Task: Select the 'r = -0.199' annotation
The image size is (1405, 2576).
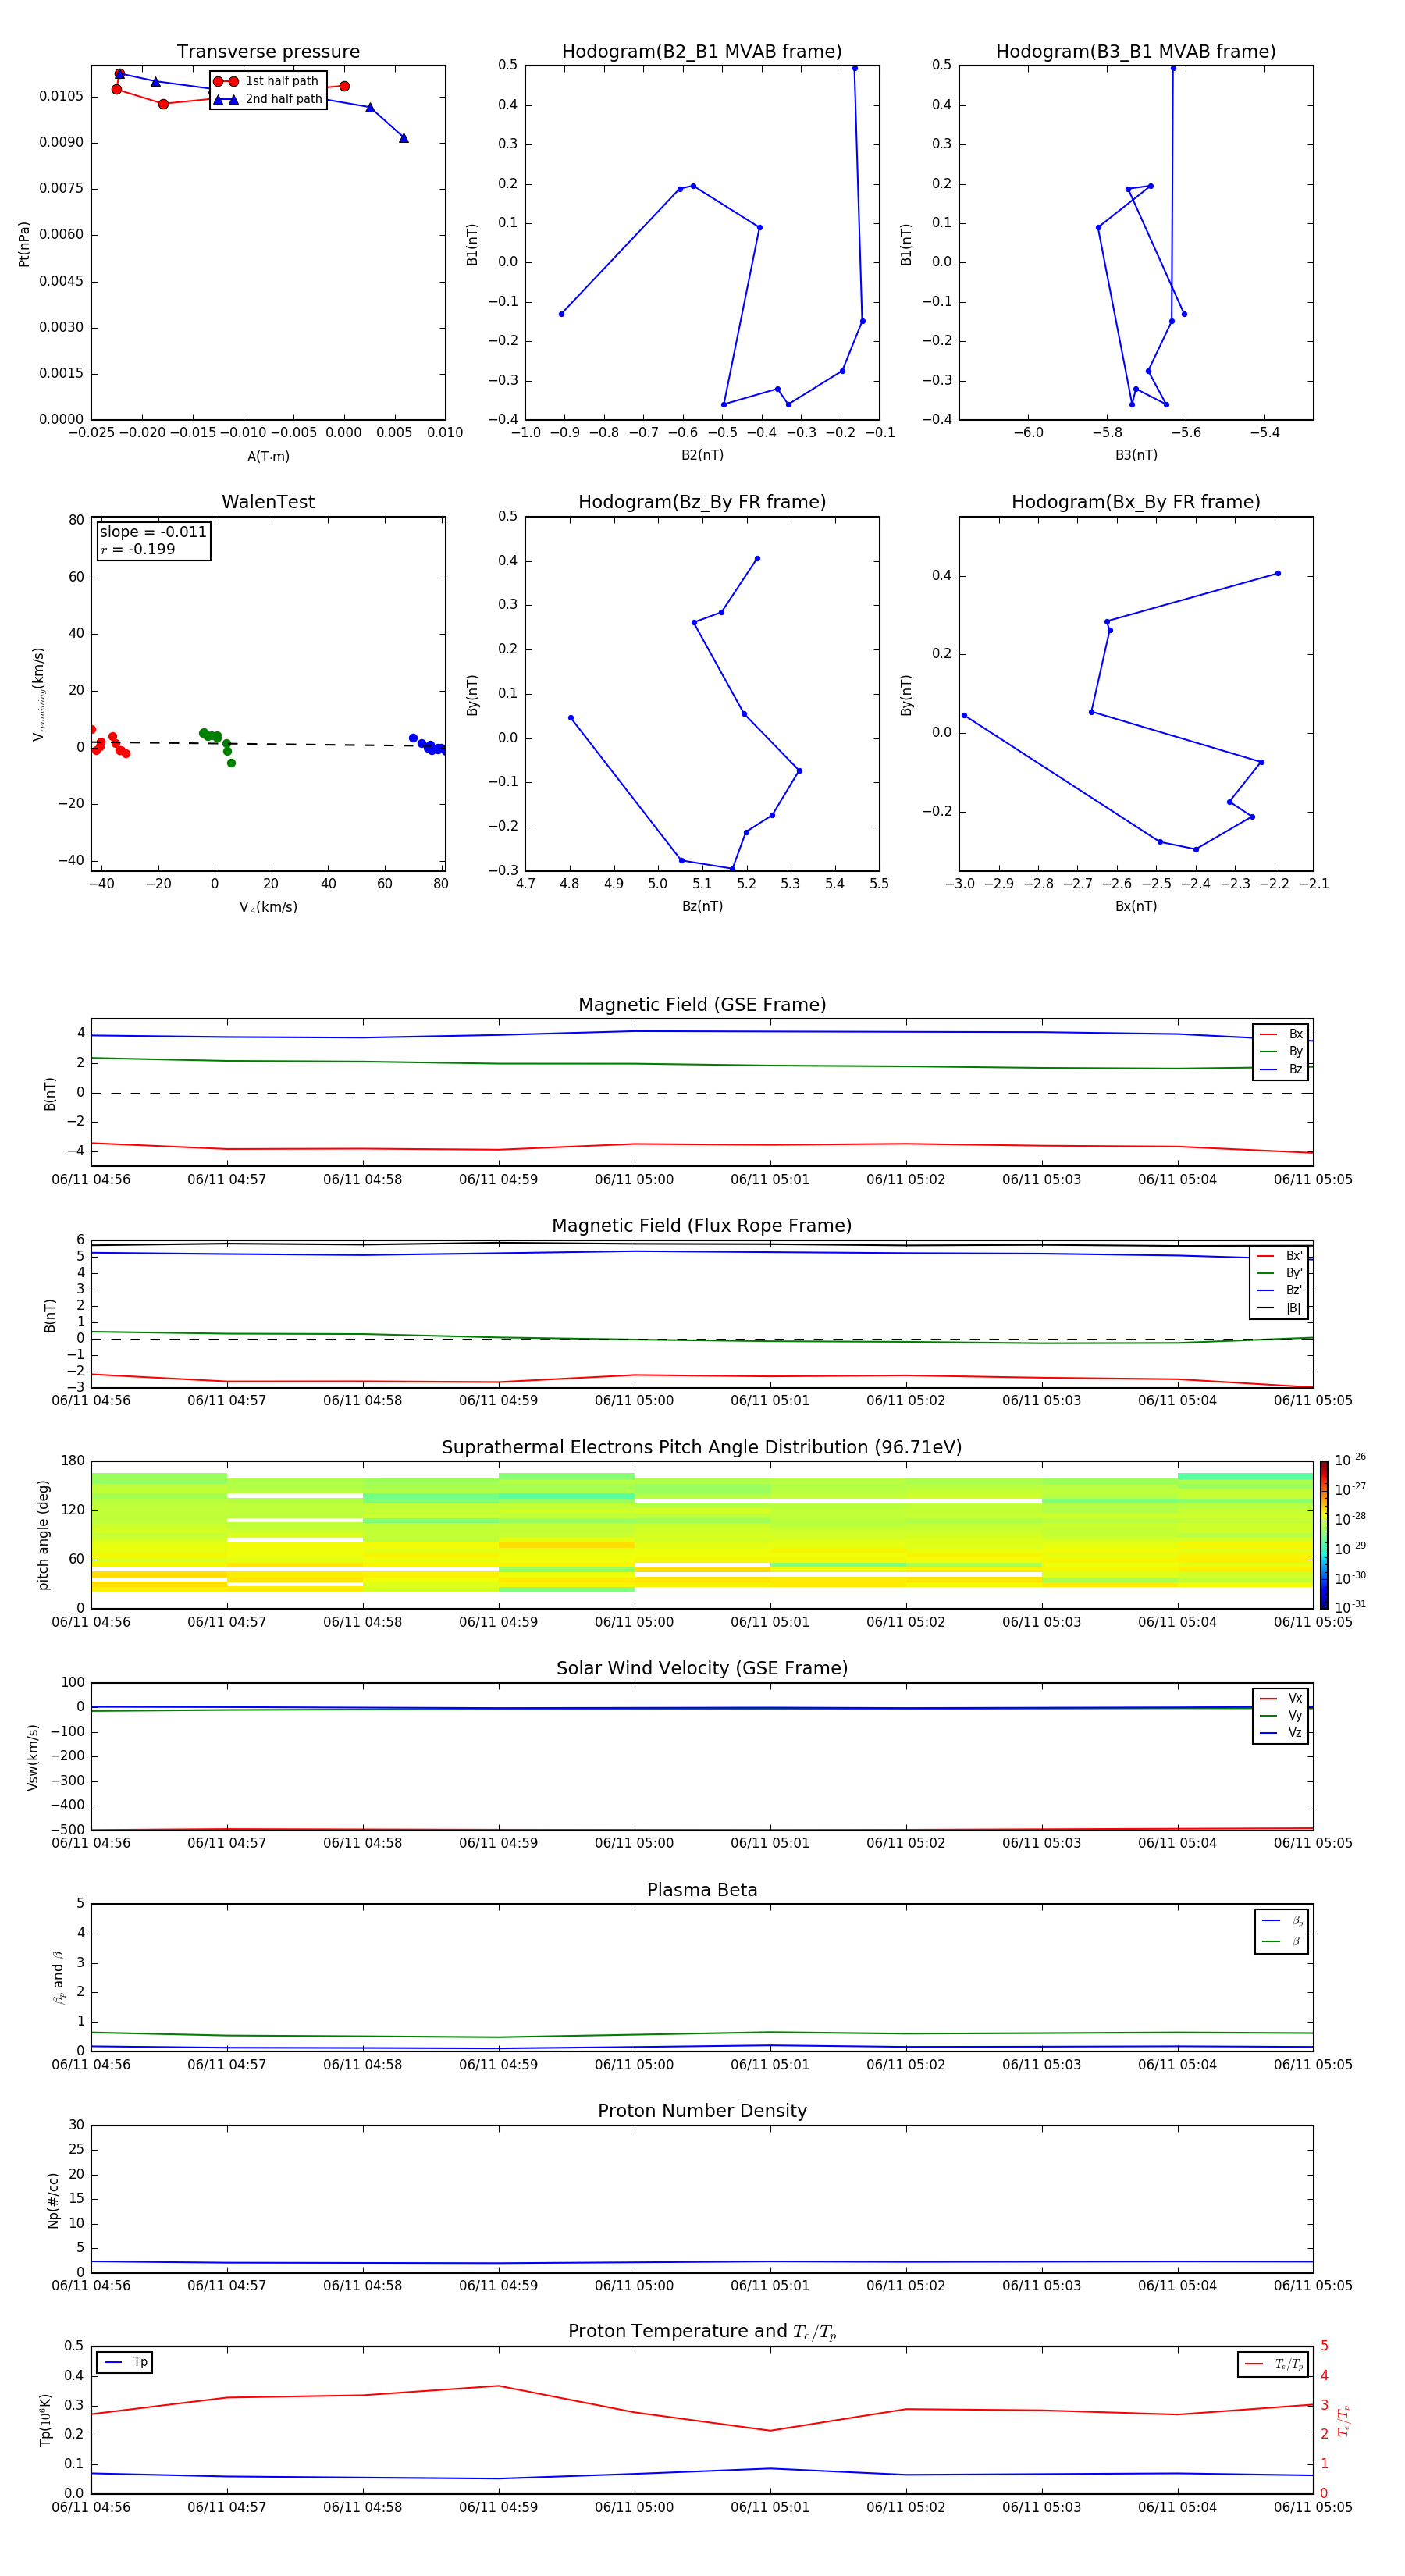Action: click(x=138, y=549)
